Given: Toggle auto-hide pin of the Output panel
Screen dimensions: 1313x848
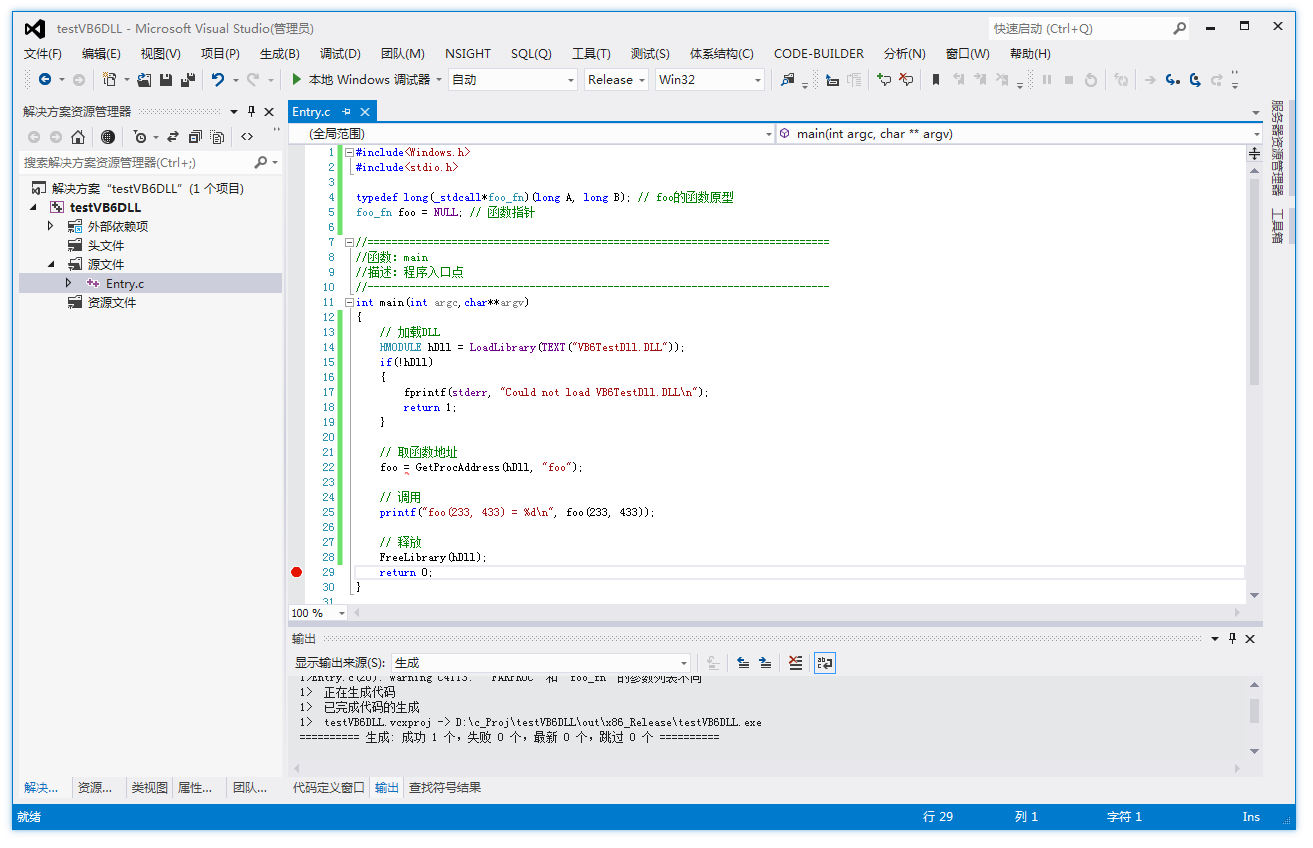Looking at the screenshot, I should [1232, 638].
